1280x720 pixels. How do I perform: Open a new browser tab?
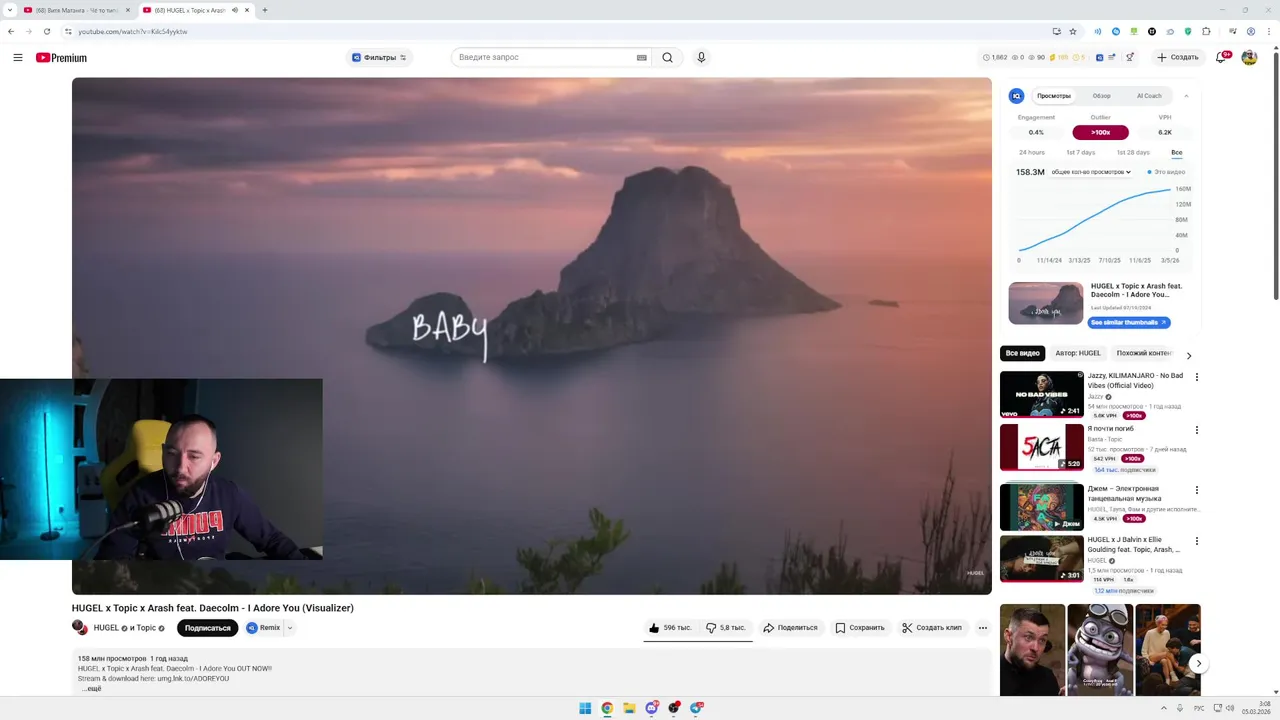pos(264,10)
